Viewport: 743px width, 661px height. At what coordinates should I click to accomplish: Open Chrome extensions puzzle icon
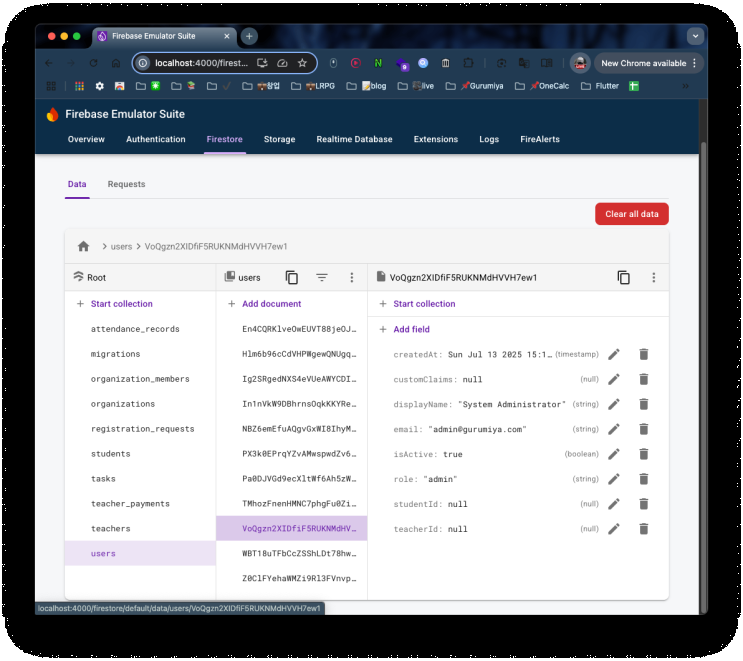pos(468,63)
